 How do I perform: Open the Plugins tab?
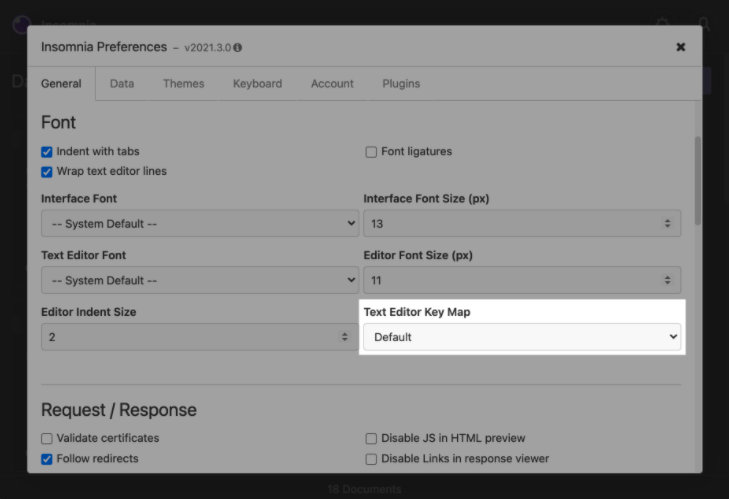(401, 84)
